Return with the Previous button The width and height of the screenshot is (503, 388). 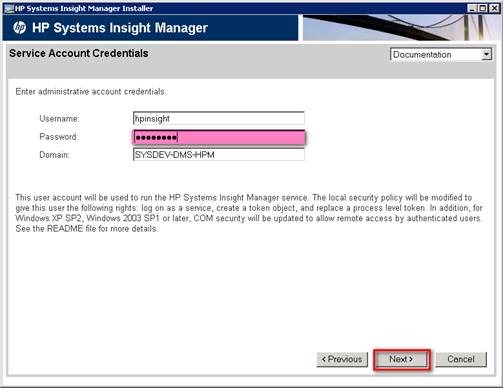(342, 359)
